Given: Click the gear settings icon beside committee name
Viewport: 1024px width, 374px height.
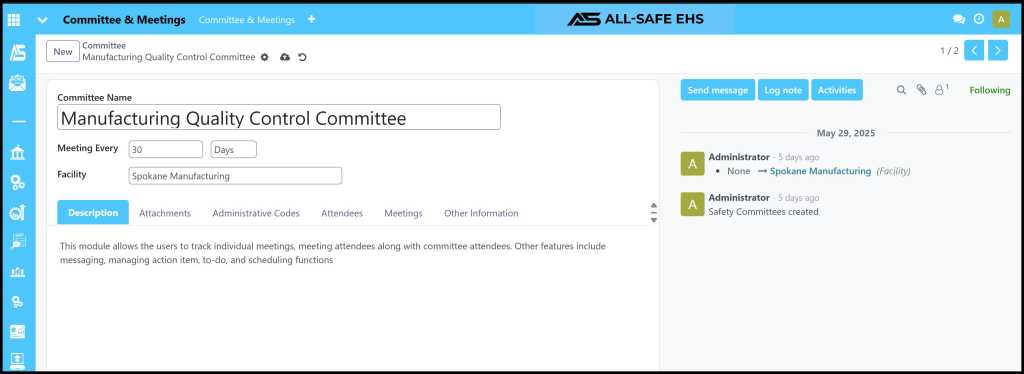Looking at the screenshot, I should coord(264,57).
